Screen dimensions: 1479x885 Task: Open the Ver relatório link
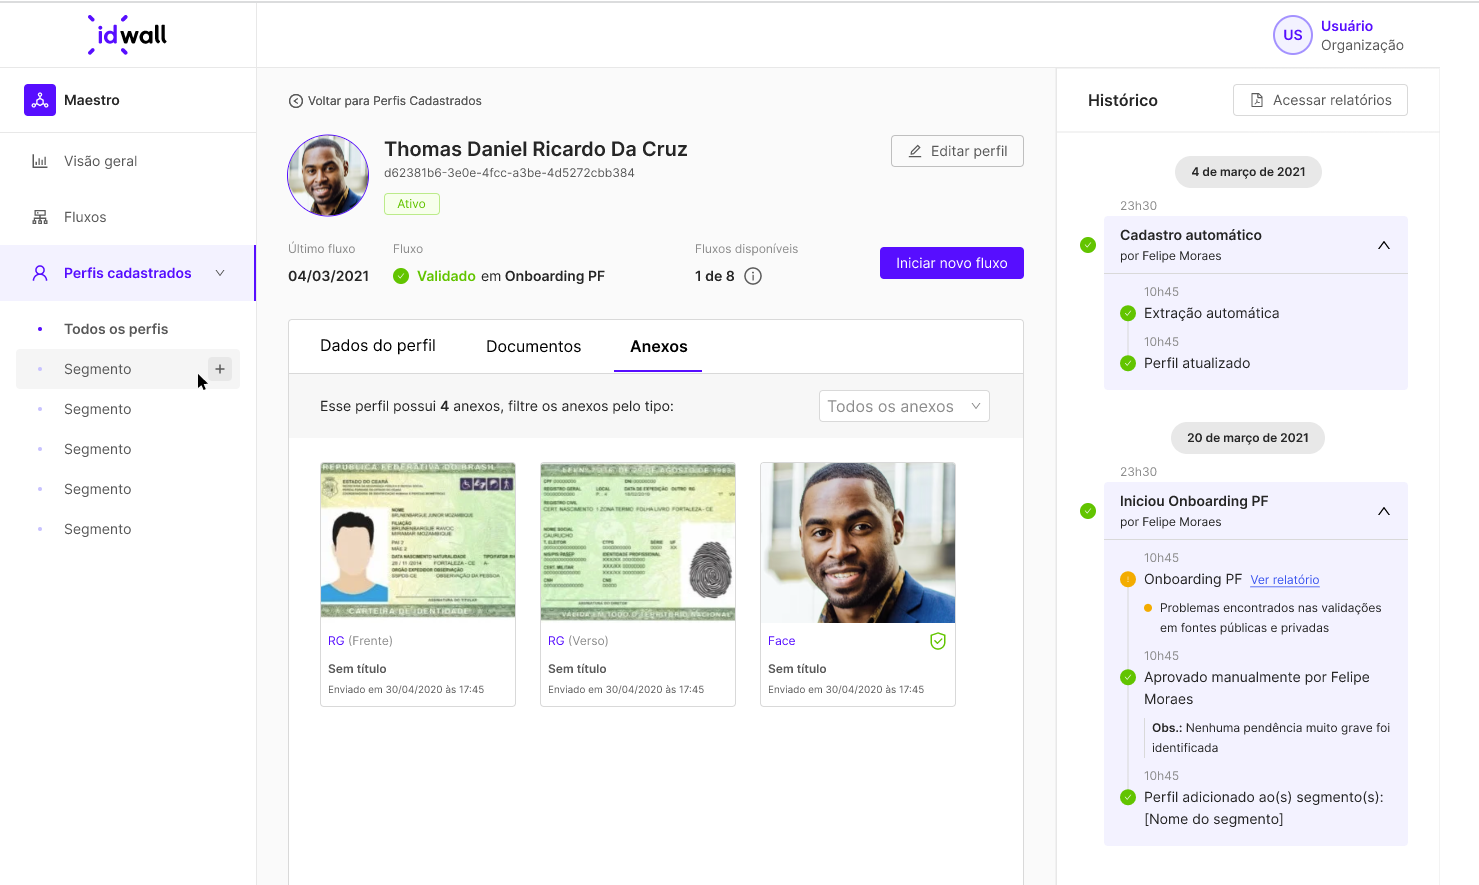[1284, 579]
